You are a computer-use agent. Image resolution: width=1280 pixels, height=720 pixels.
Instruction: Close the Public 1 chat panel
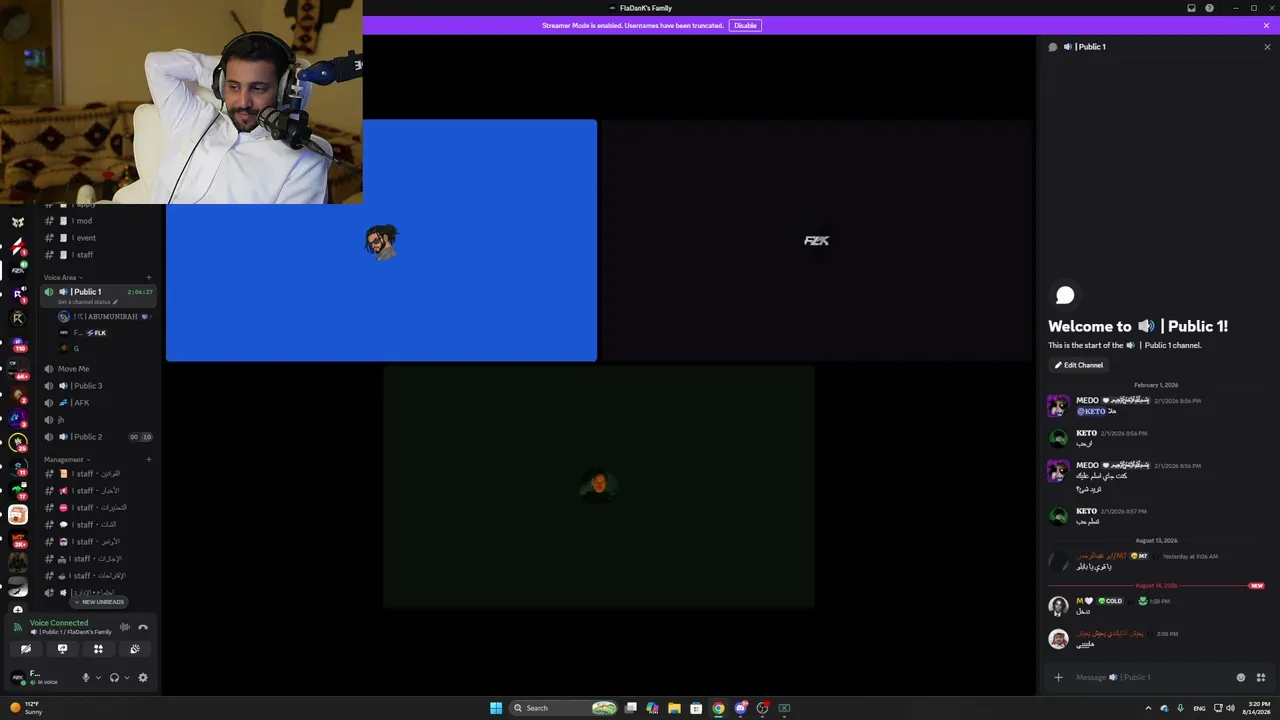1267,47
